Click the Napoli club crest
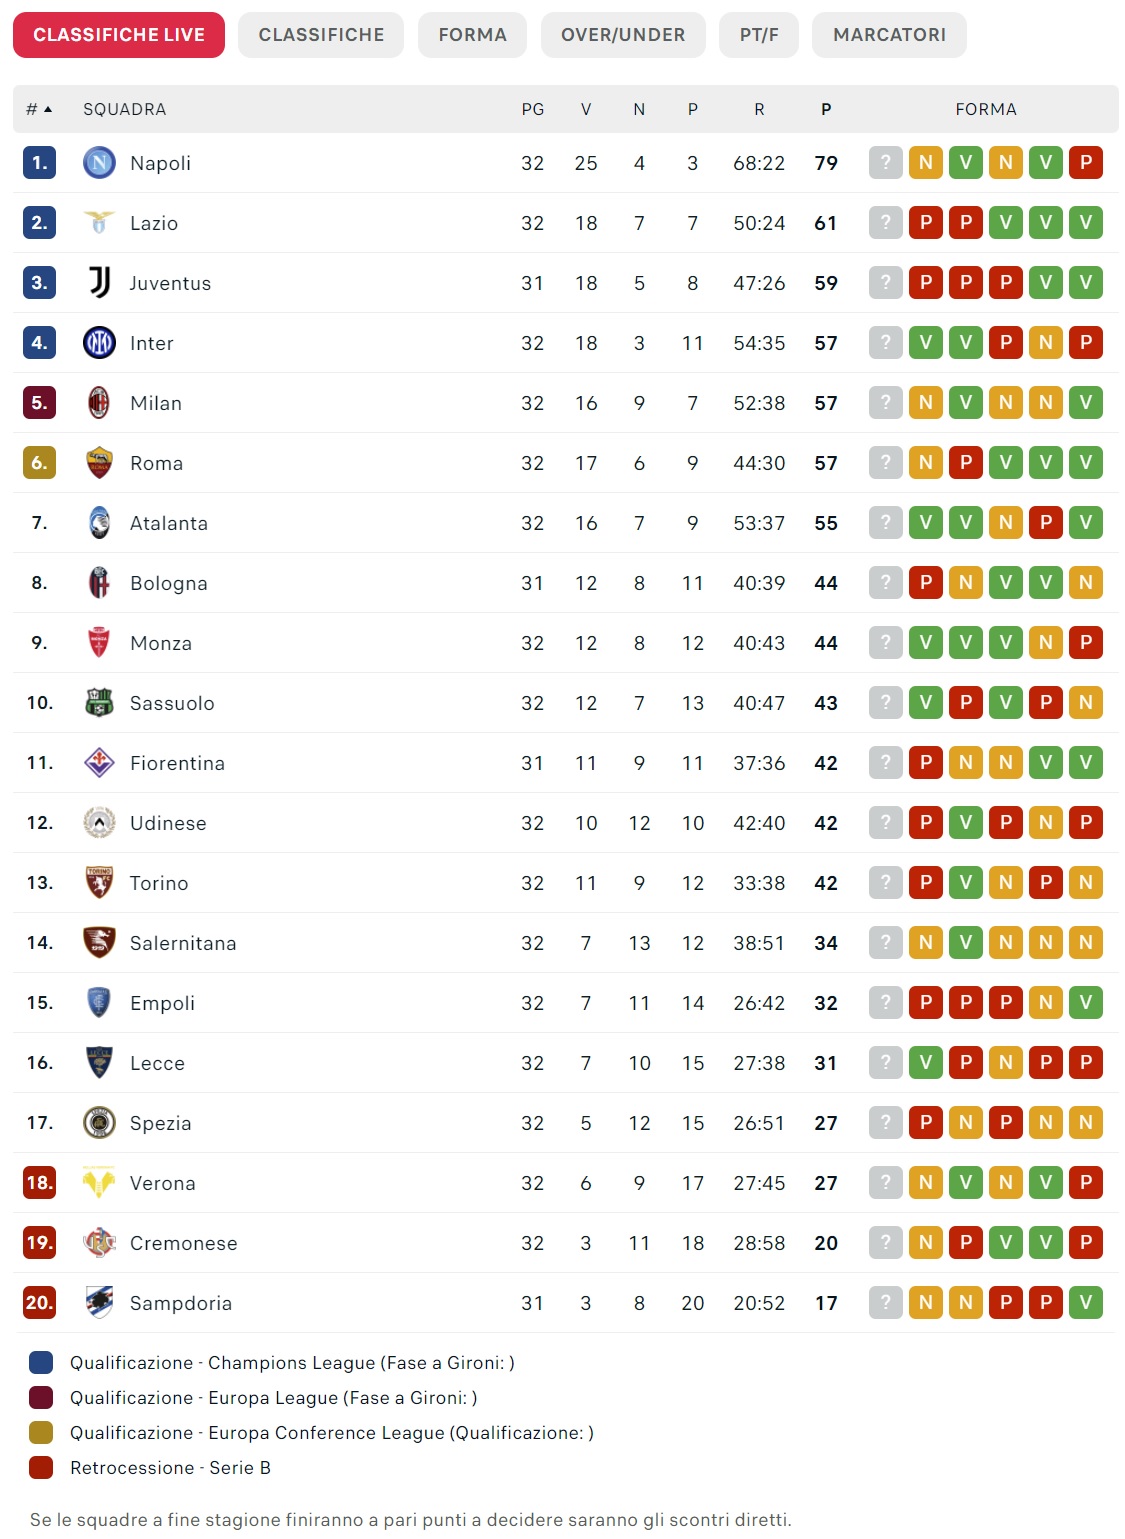 99,163
